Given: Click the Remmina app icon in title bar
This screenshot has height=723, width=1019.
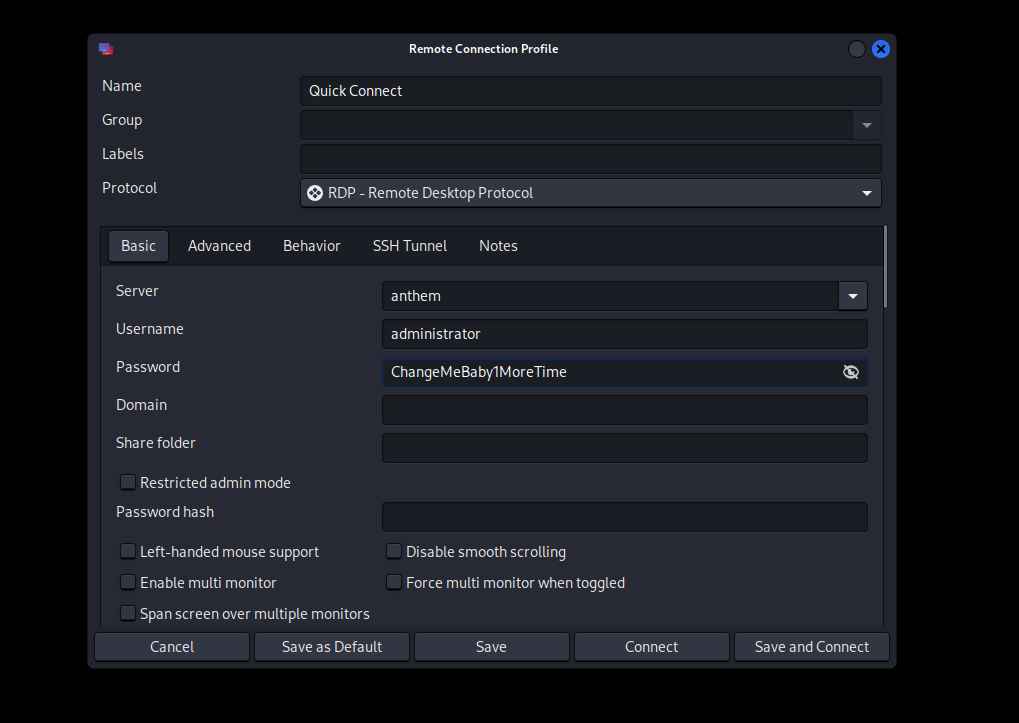Looking at the screenshot, I should (x=106, y=49).
